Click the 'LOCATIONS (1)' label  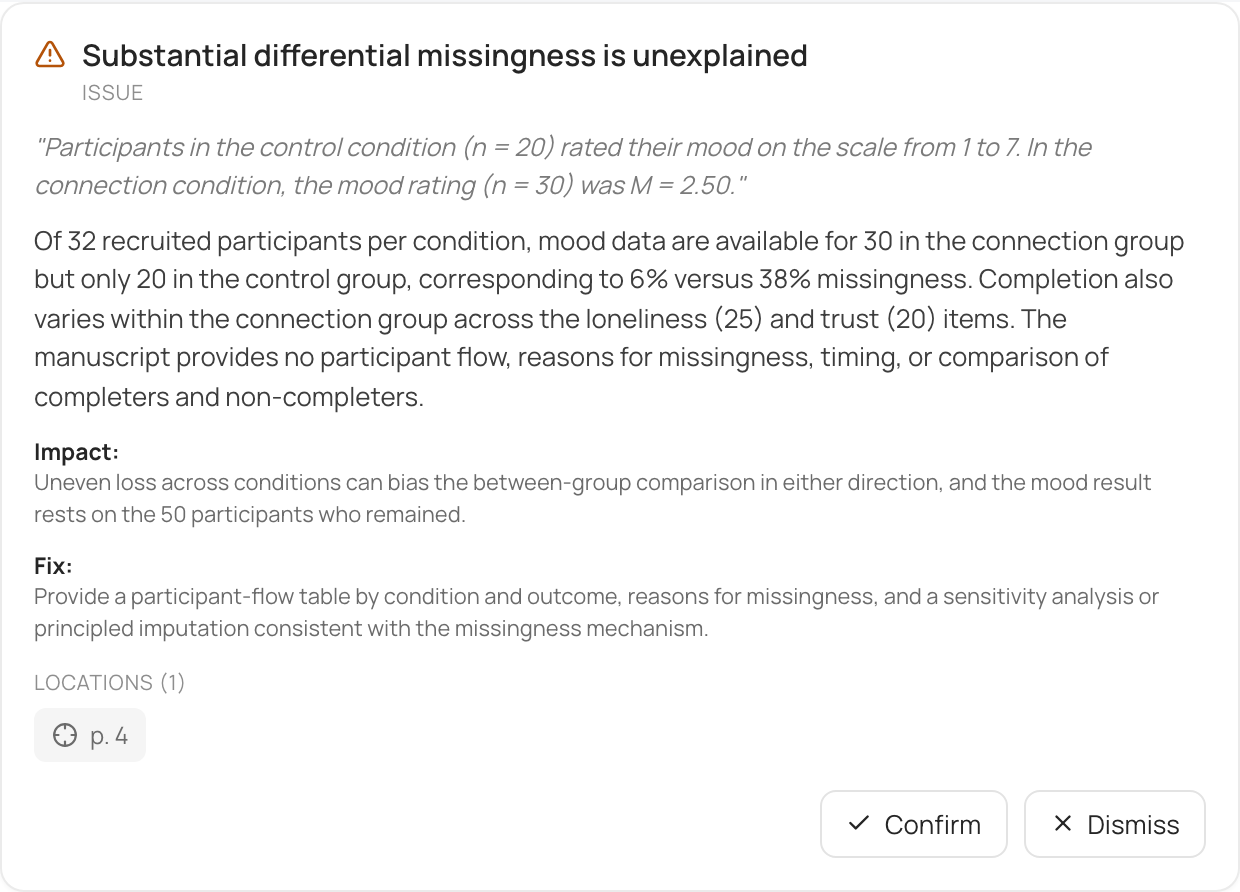coord(110,683)
